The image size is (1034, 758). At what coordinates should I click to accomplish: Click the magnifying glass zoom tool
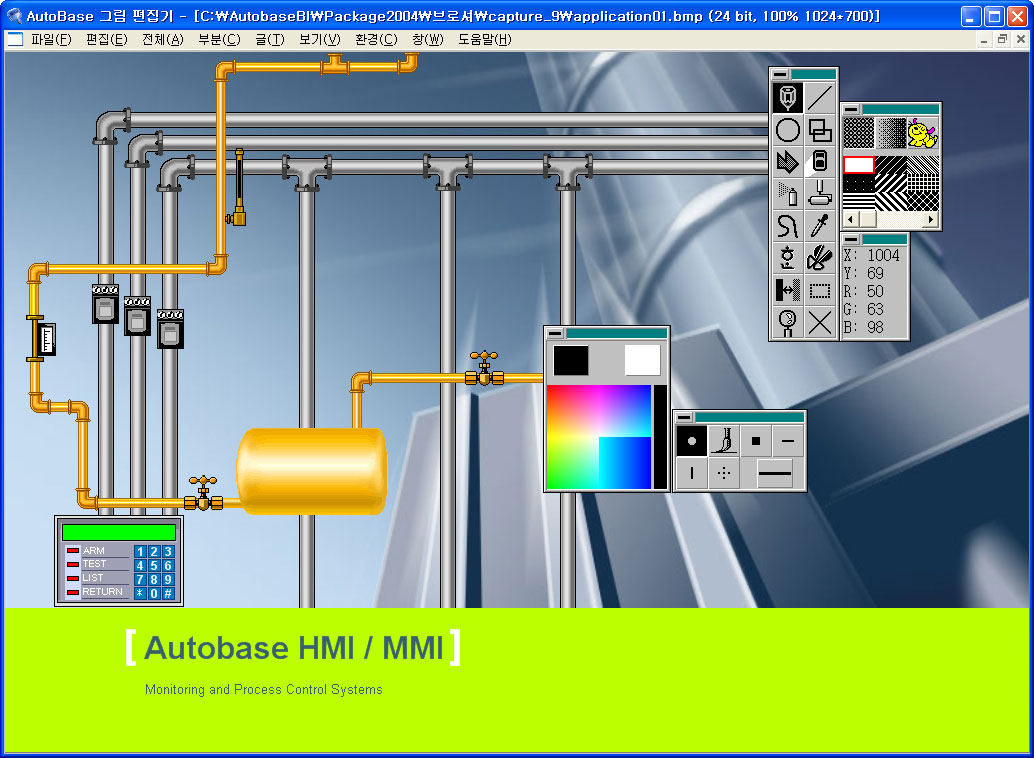point(788,322)
